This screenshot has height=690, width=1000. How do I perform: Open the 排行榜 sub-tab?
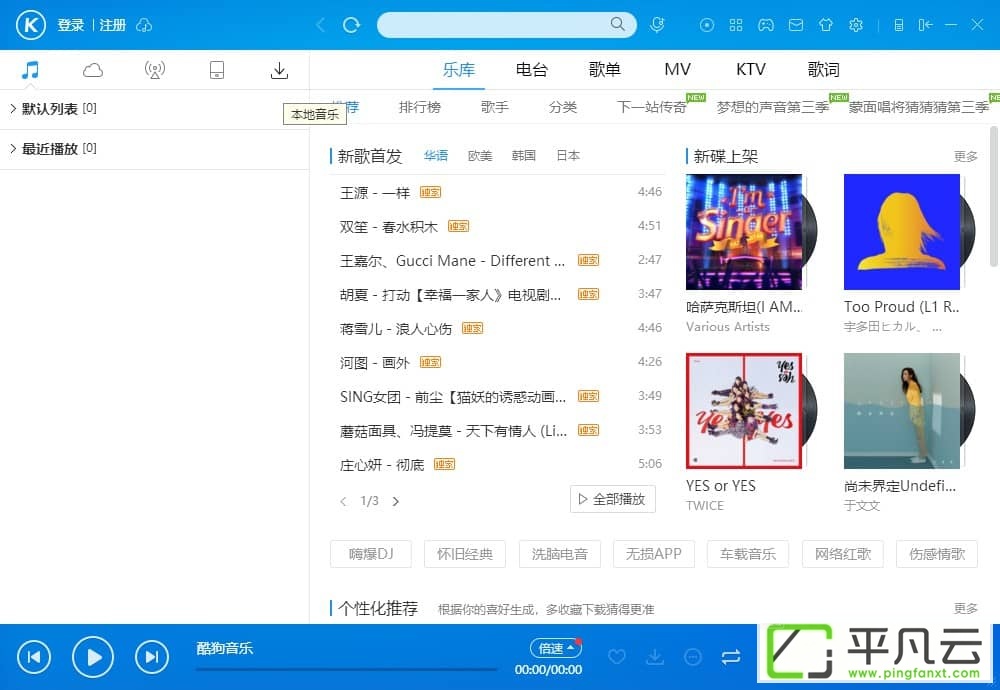[420, 107]
